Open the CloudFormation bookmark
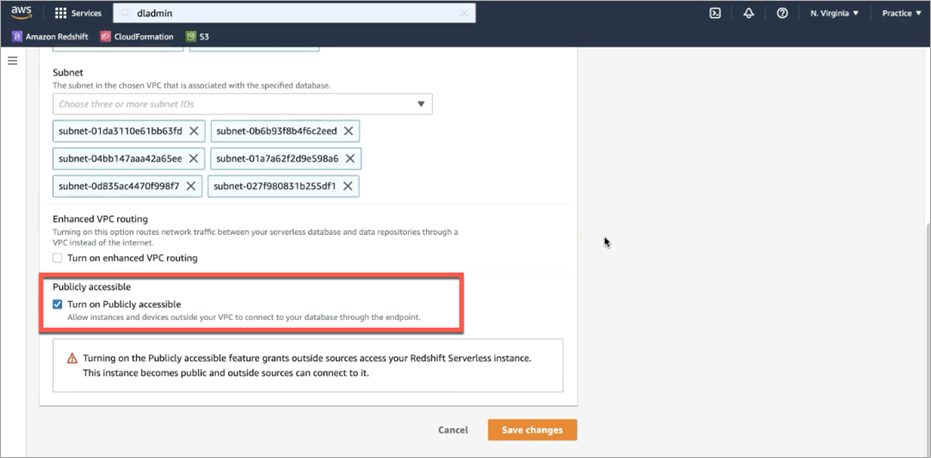 pyautogui.click(x=137, y=37)
